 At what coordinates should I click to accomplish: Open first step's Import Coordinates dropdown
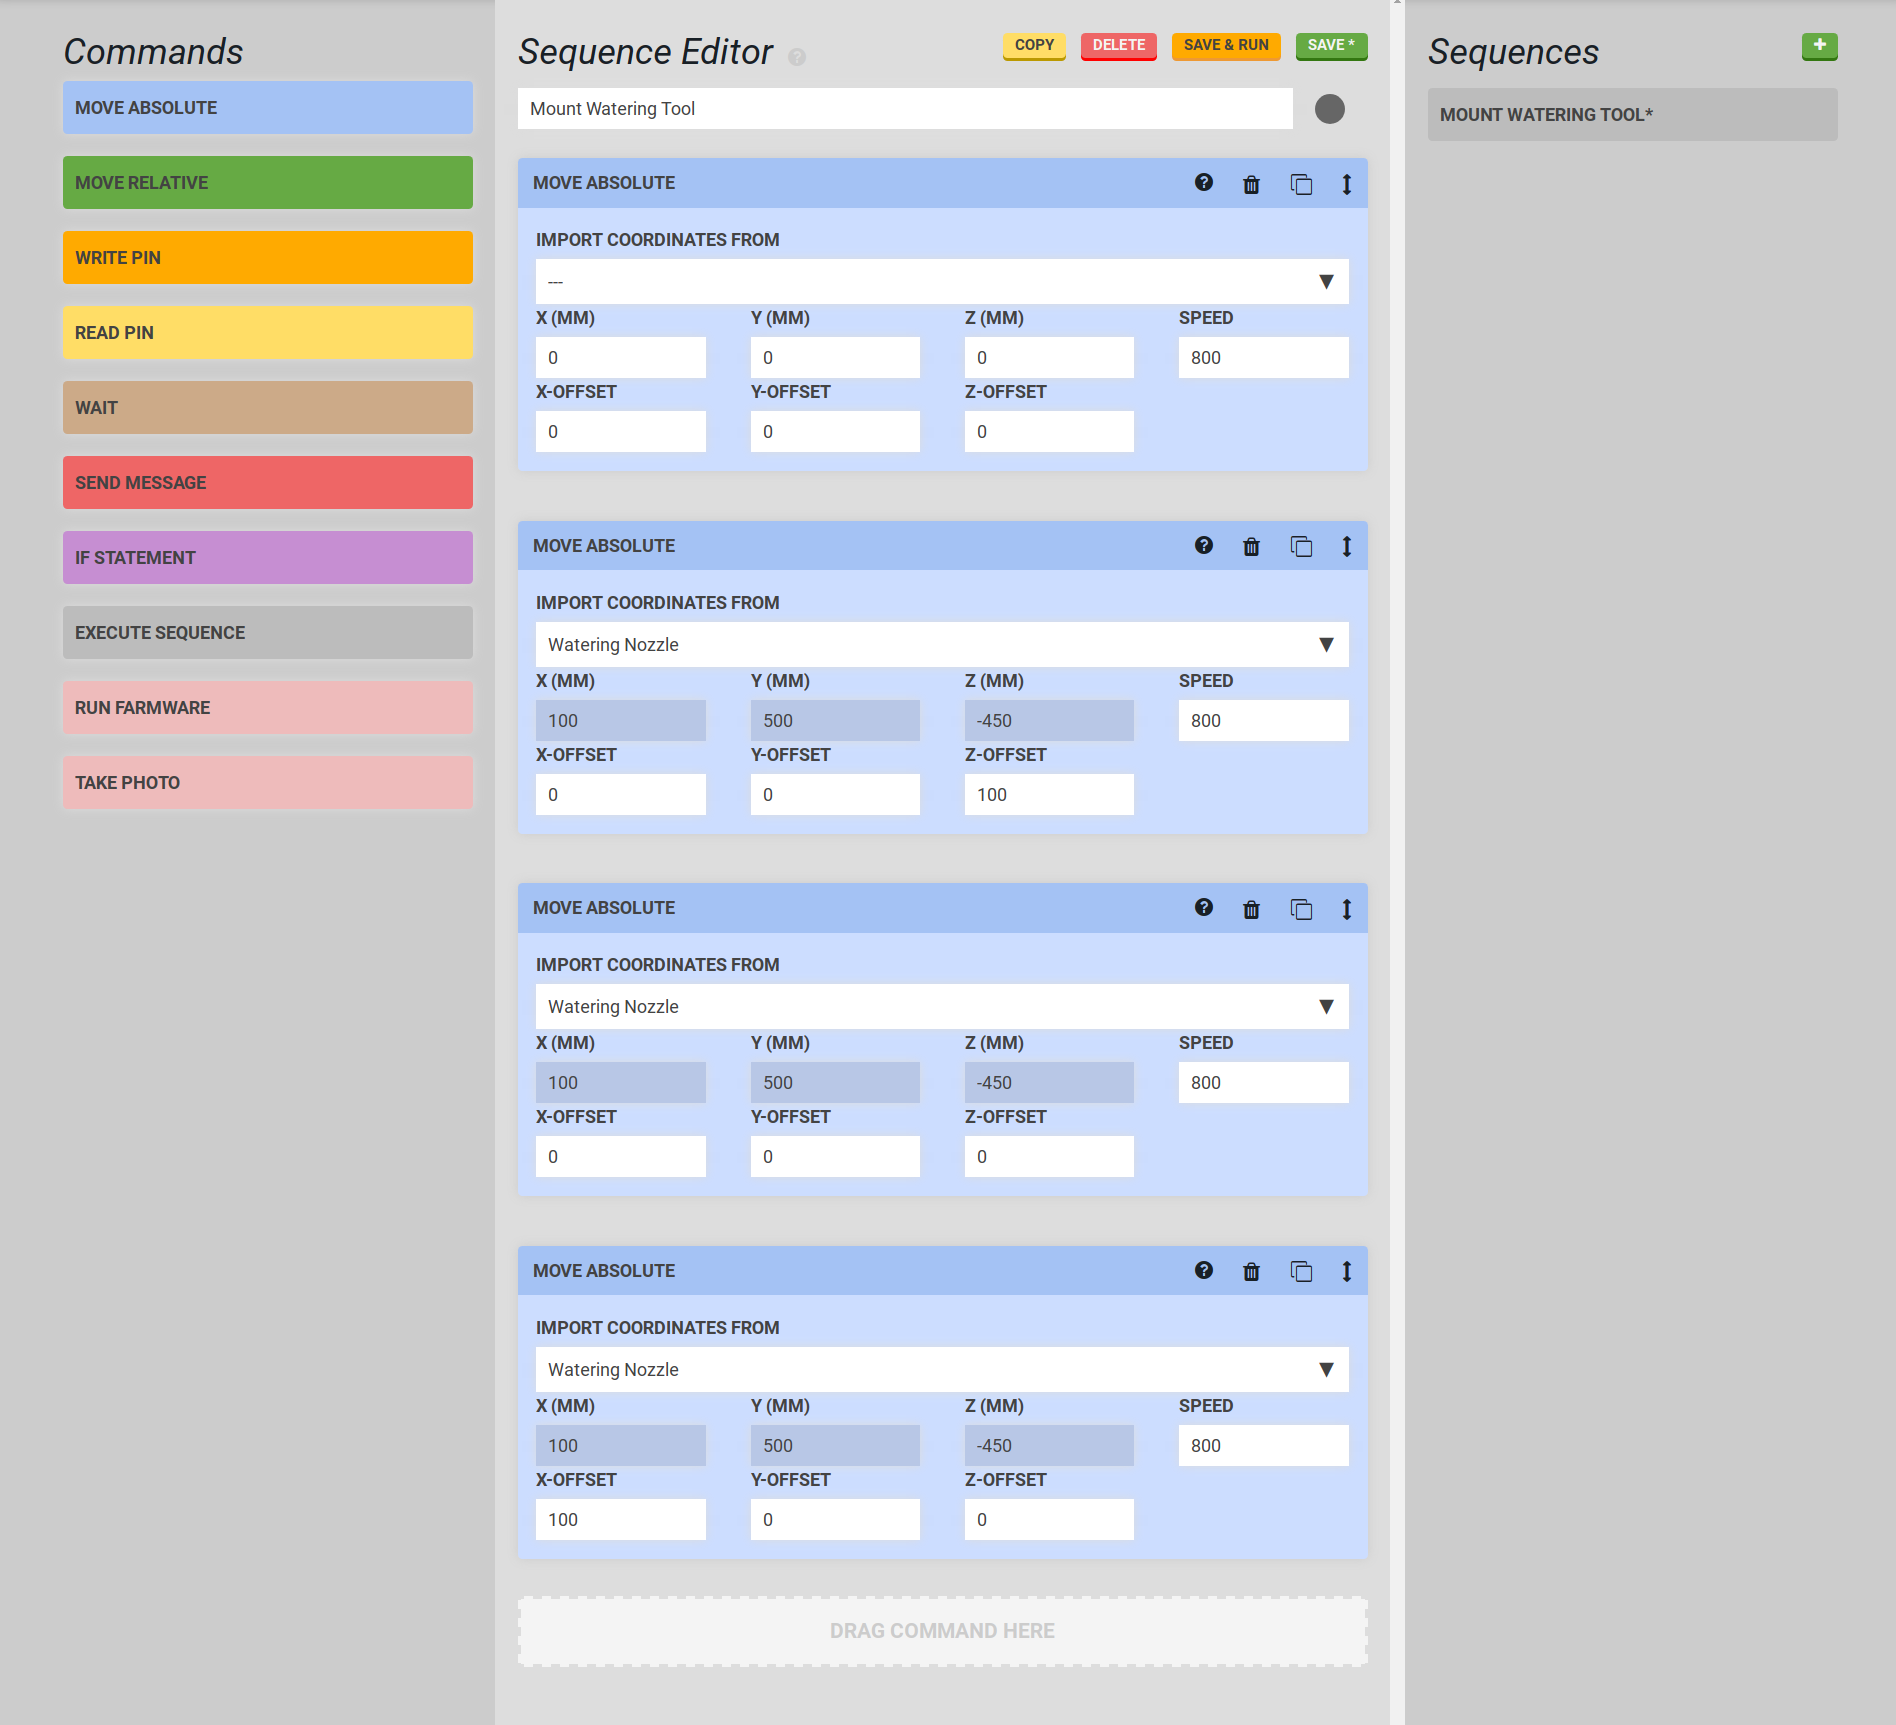pyautogui.click(x=941, y=282)
